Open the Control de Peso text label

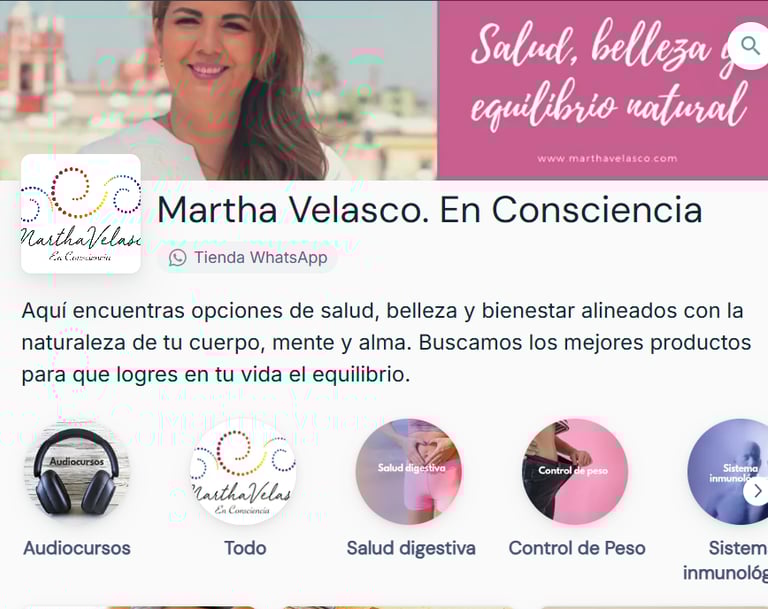coord(577,548)
